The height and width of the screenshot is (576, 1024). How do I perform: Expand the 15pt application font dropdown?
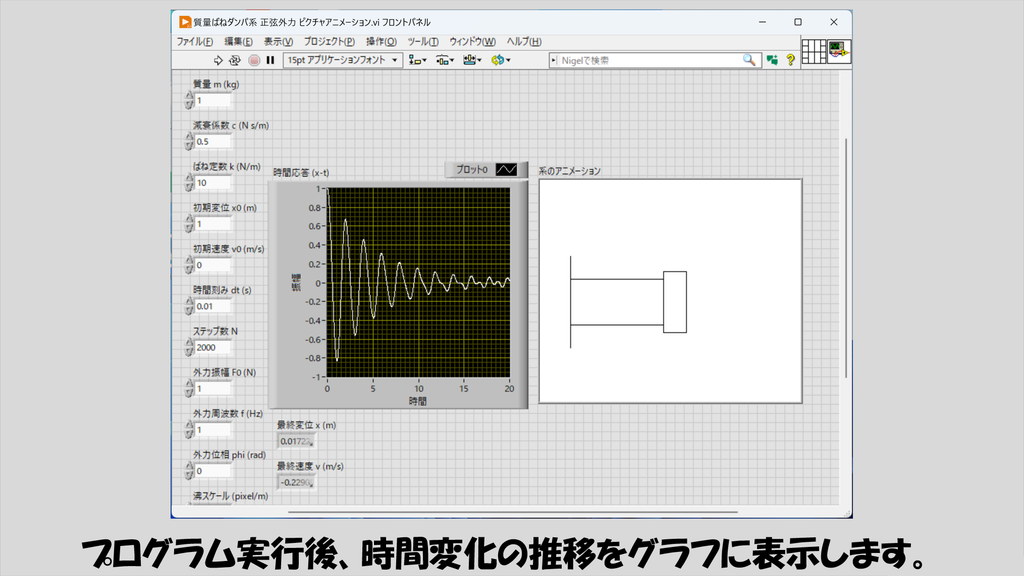click(x=342, y=60)
